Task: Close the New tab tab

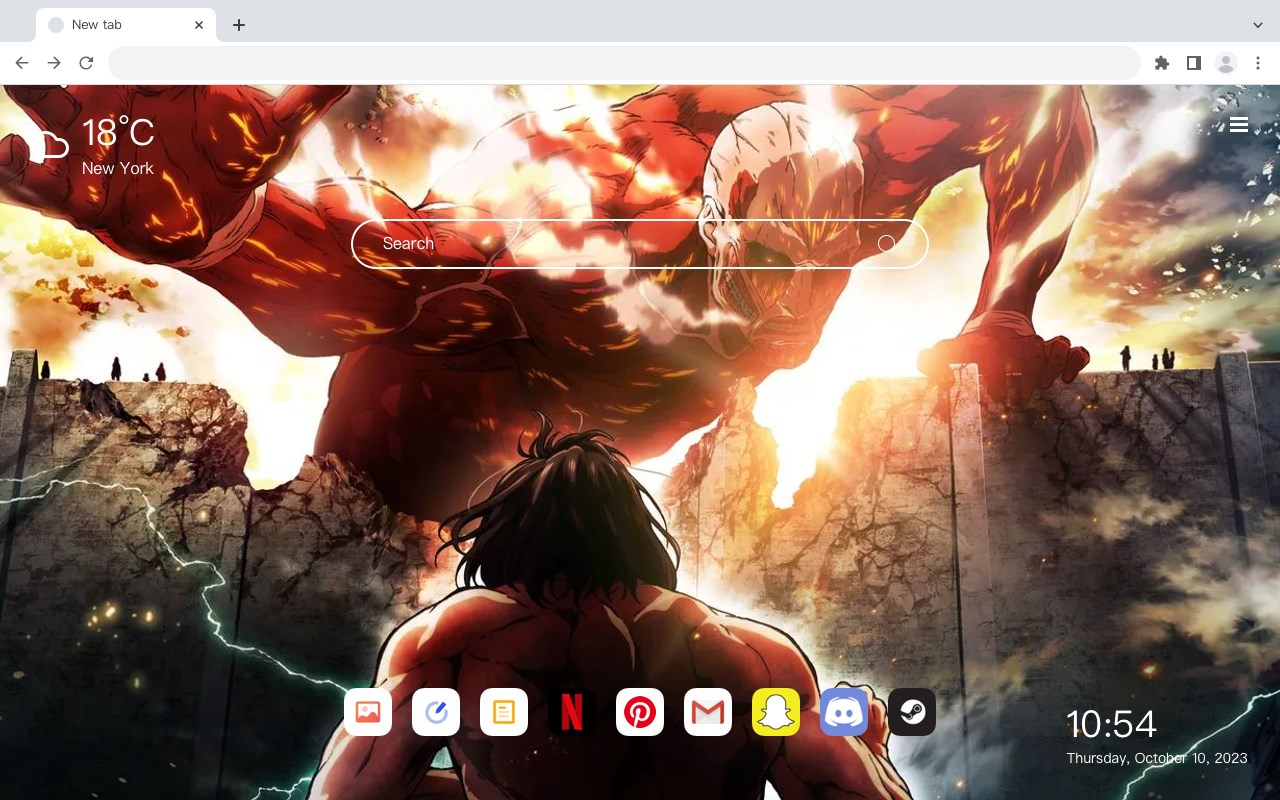Action: [199, 25]
